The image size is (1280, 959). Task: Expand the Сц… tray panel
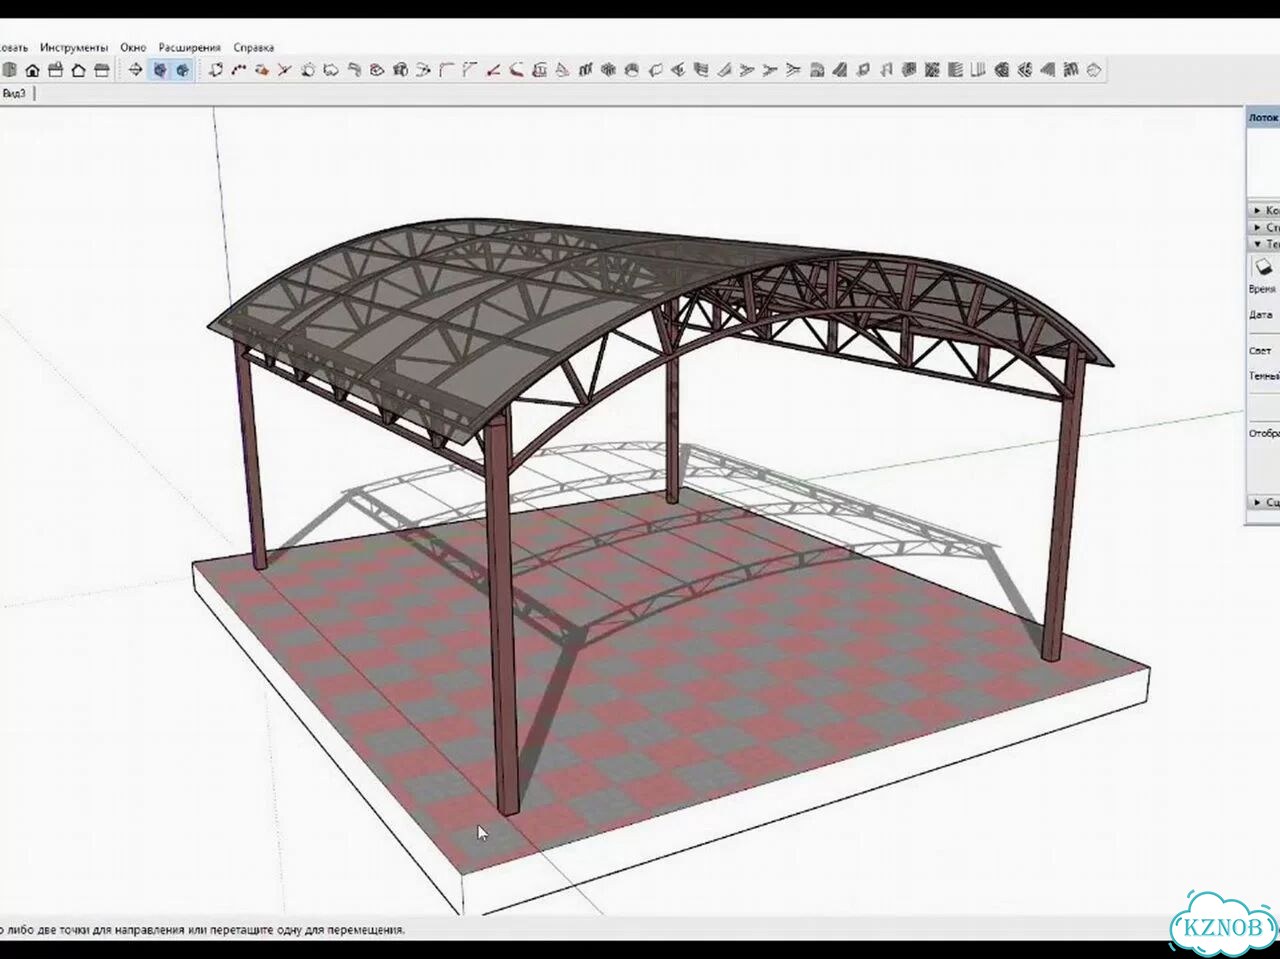click(x=1264, y=502)
